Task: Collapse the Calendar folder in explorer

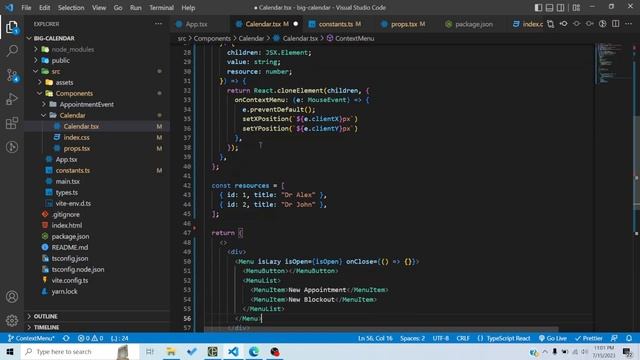Action: point(72,116)
